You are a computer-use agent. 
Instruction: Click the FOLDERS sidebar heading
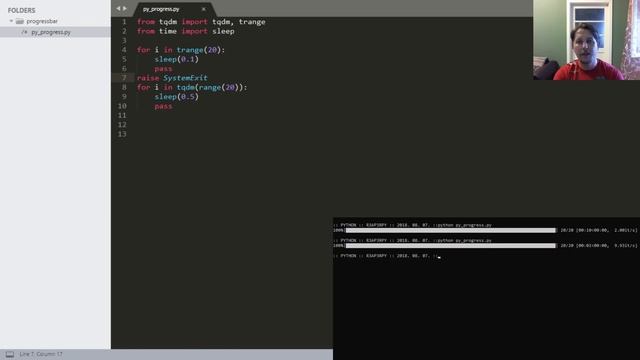tap(21, 10)
